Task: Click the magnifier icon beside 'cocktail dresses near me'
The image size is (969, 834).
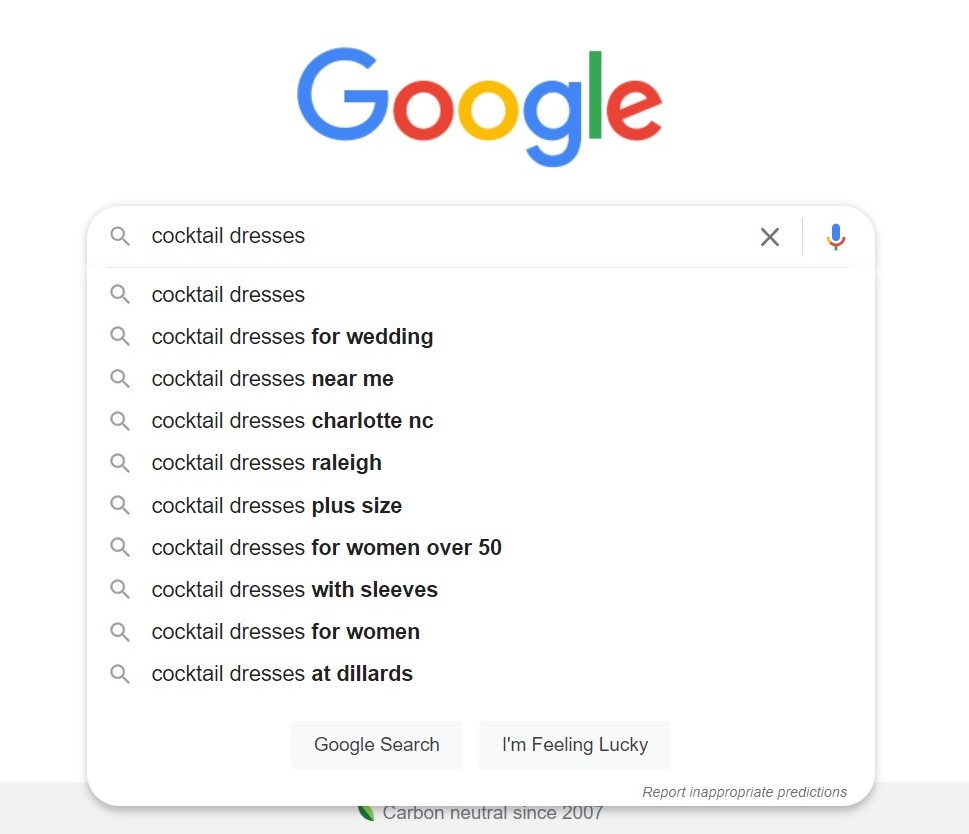Action: click(x=120, y=379)
